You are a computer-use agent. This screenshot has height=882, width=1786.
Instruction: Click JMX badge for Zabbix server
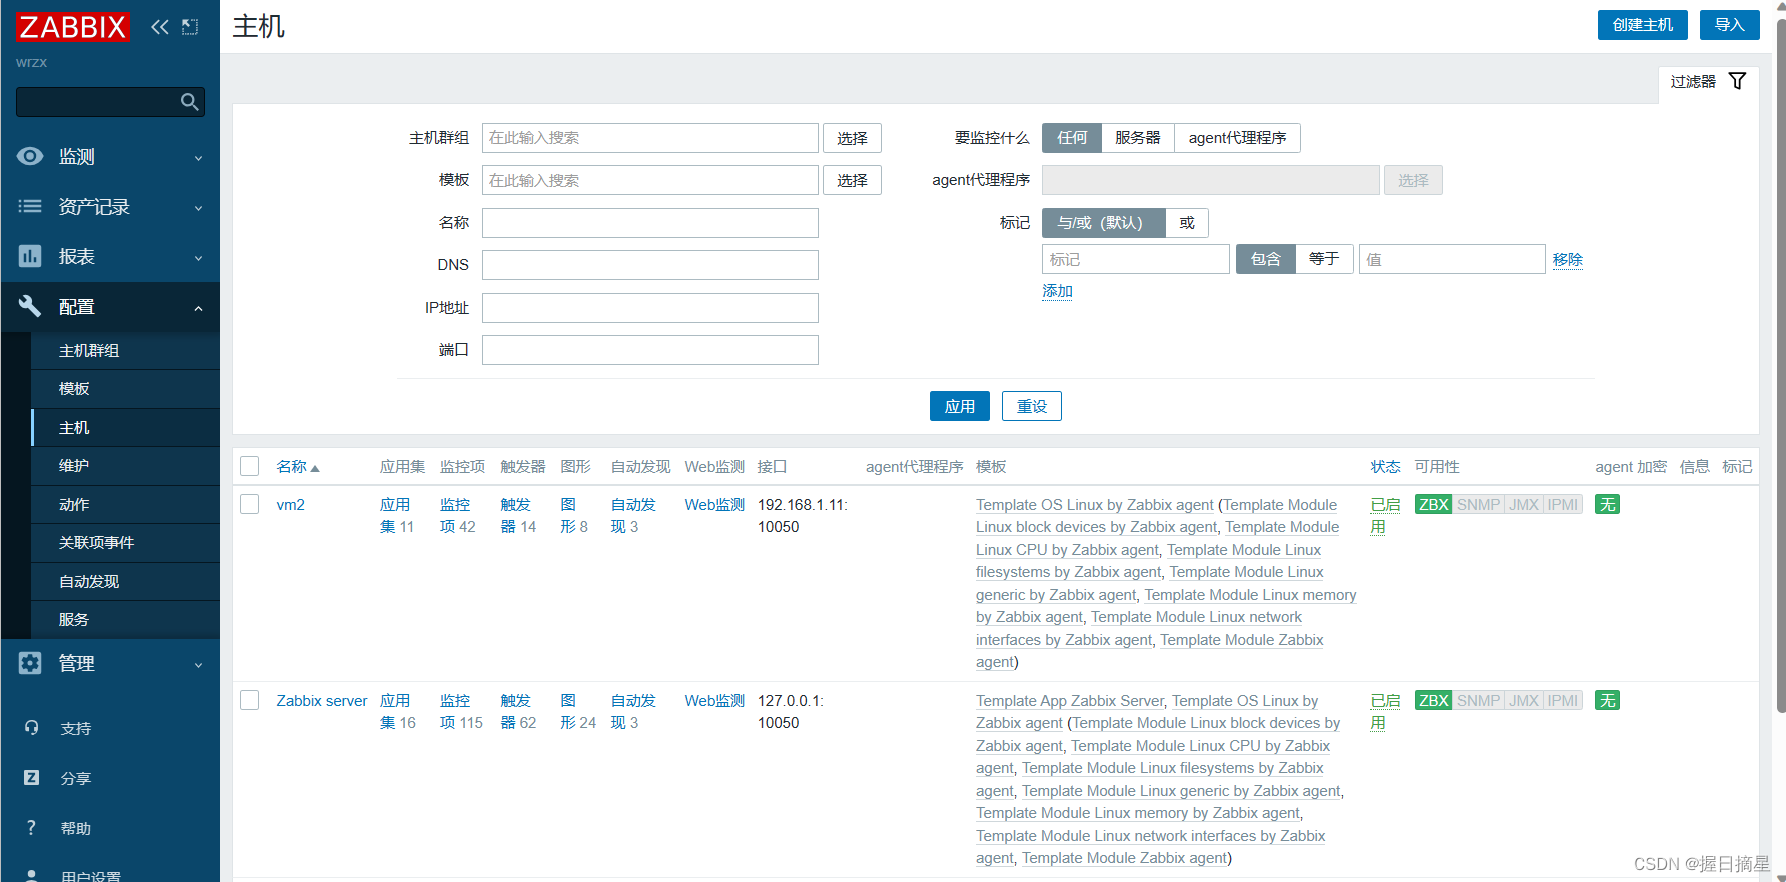click(x=1523, y=701)
